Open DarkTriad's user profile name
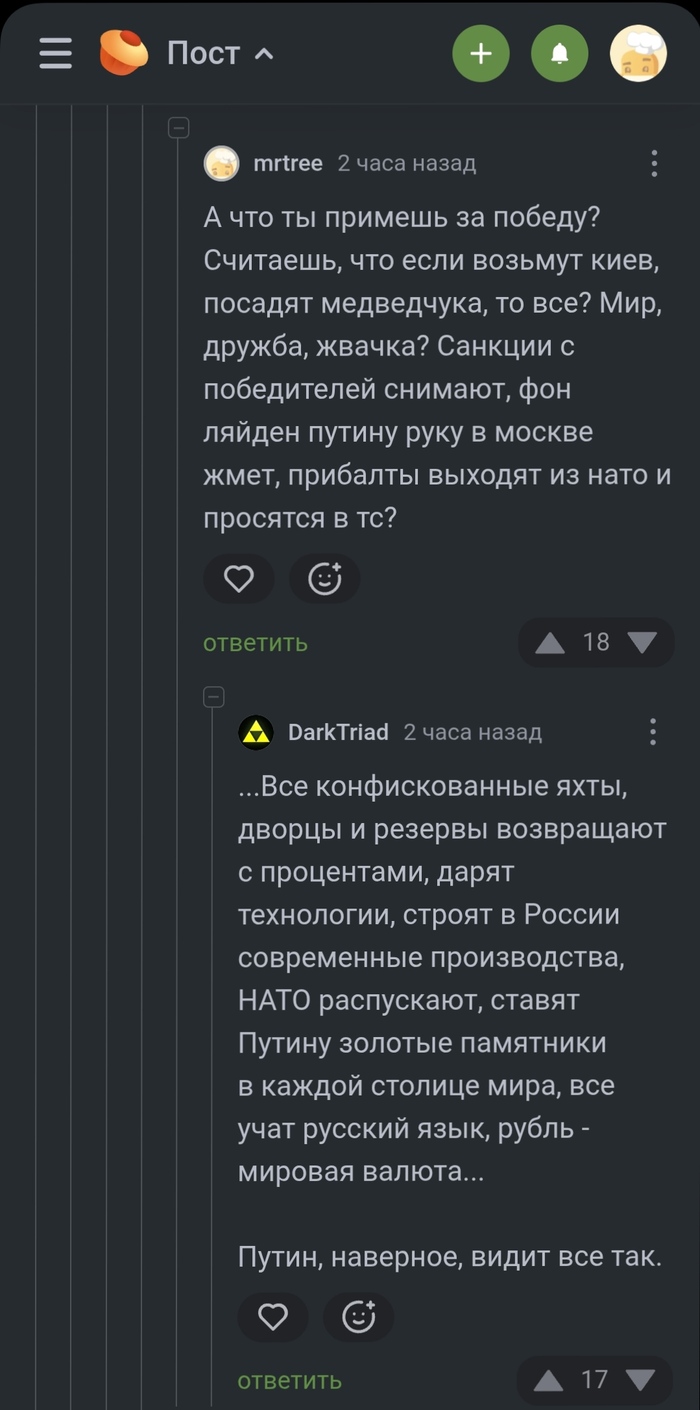The image size is (700, 1410). pos(338,732)
